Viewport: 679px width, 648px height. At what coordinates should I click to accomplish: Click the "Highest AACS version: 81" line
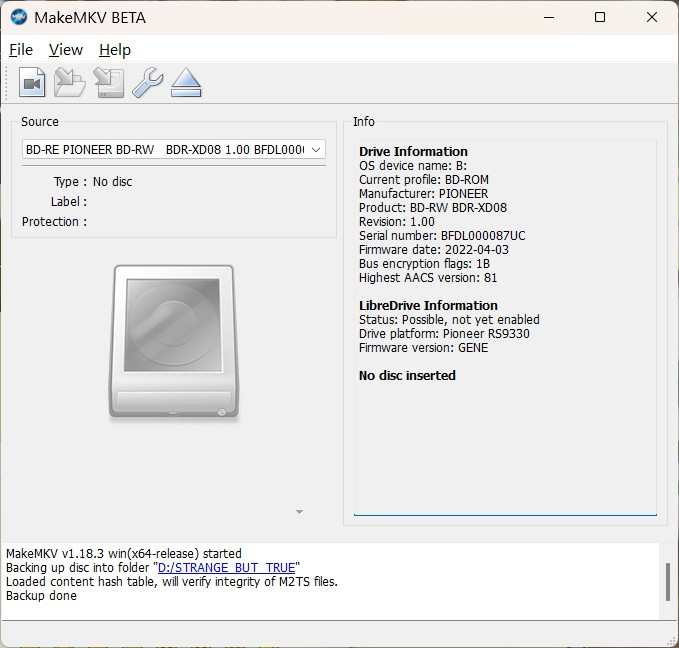tap(428, 278)
